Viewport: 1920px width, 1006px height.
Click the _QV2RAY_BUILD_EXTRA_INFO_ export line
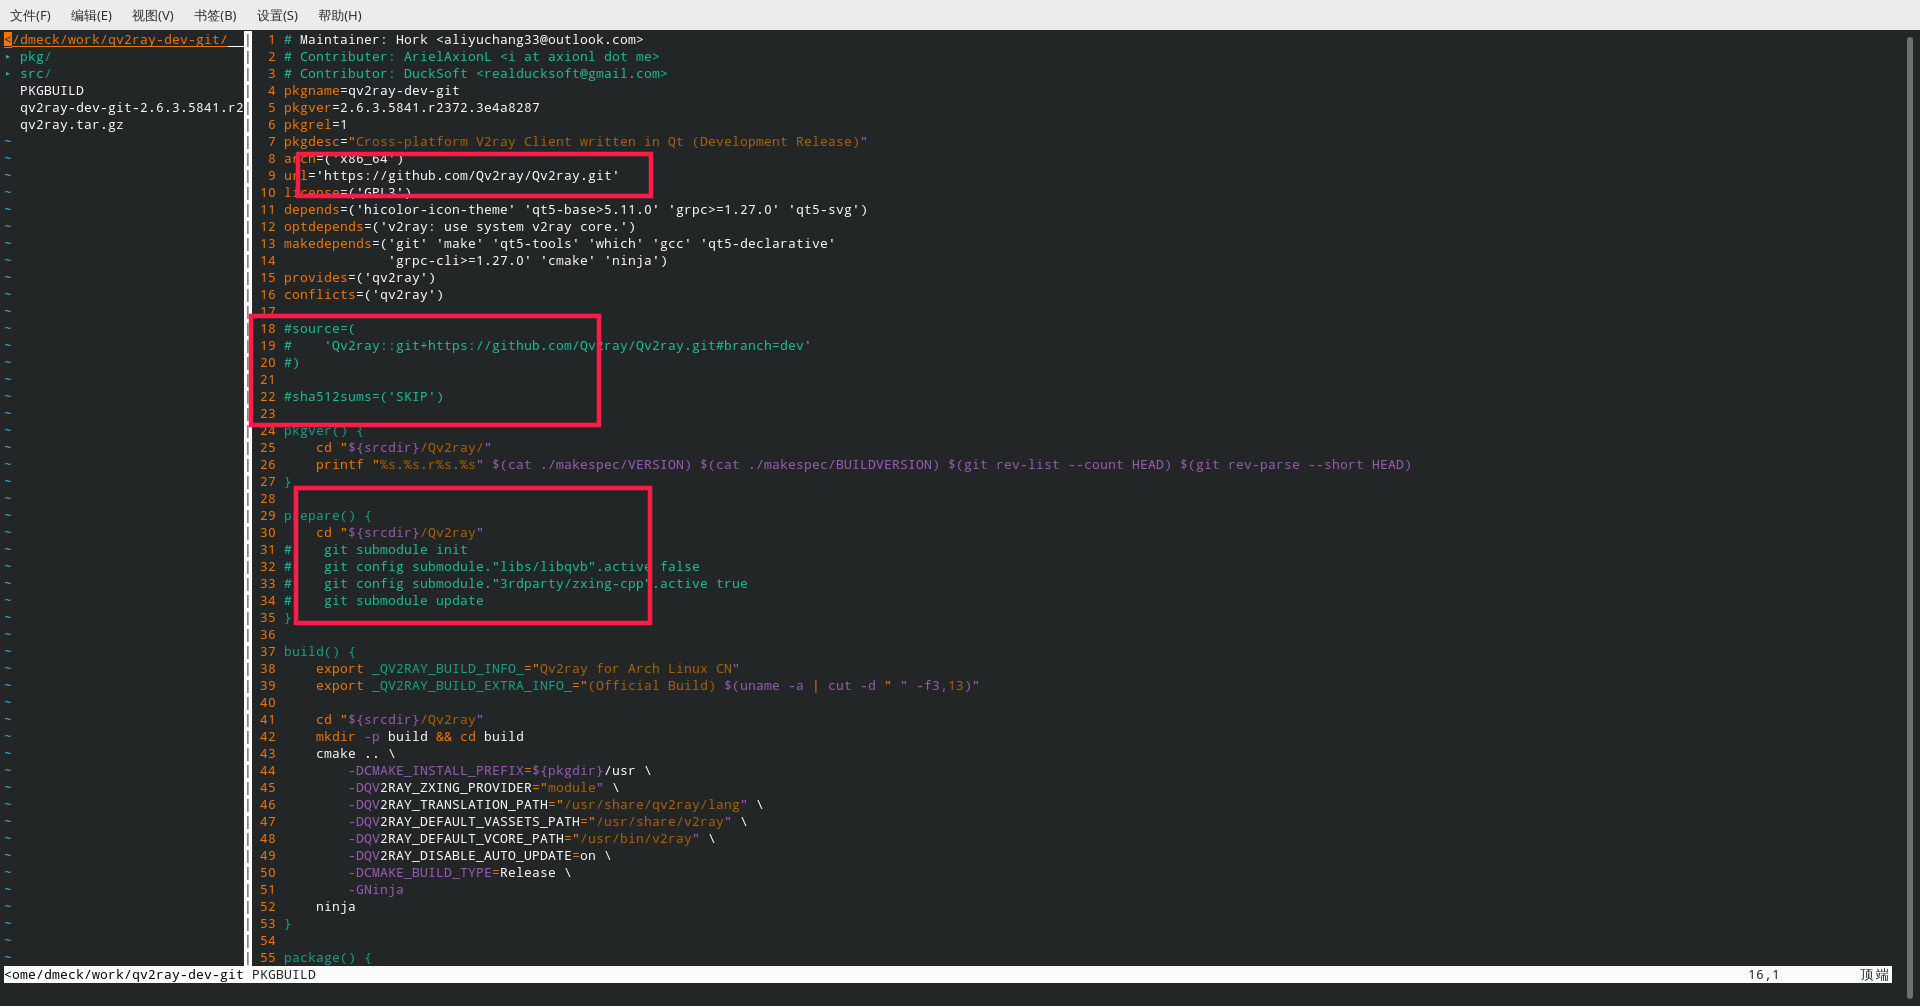tap(648, 686)
